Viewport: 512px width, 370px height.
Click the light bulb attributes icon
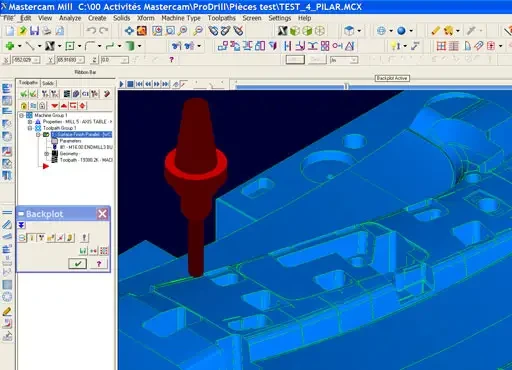395,46
